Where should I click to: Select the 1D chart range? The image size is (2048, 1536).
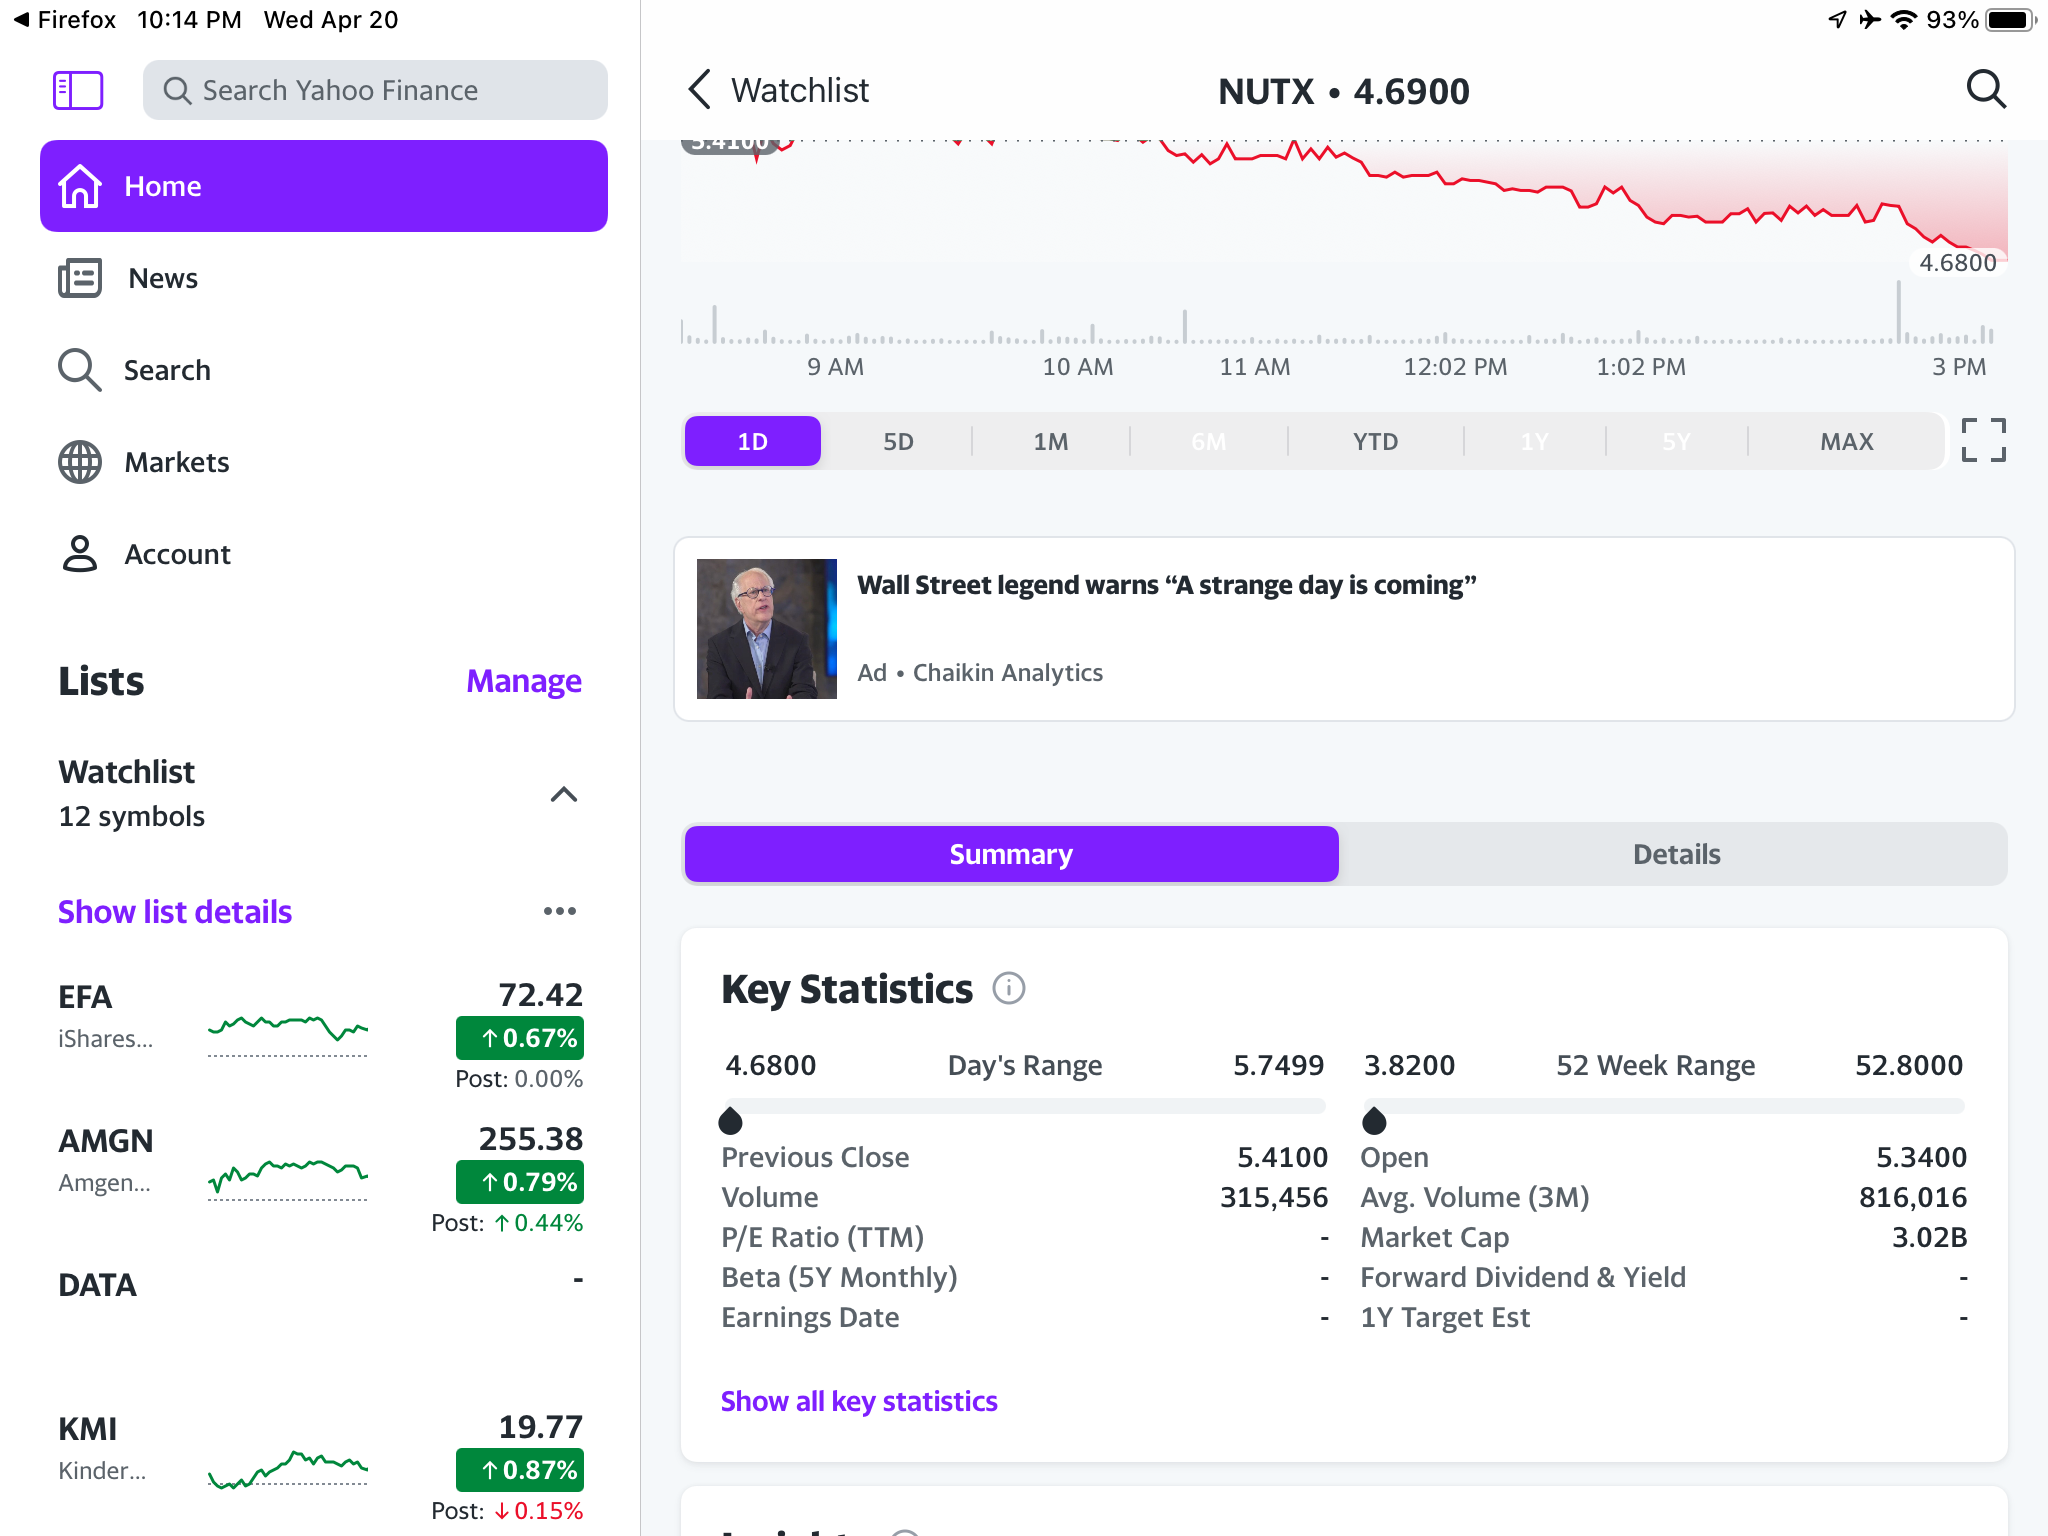[752, 441]
